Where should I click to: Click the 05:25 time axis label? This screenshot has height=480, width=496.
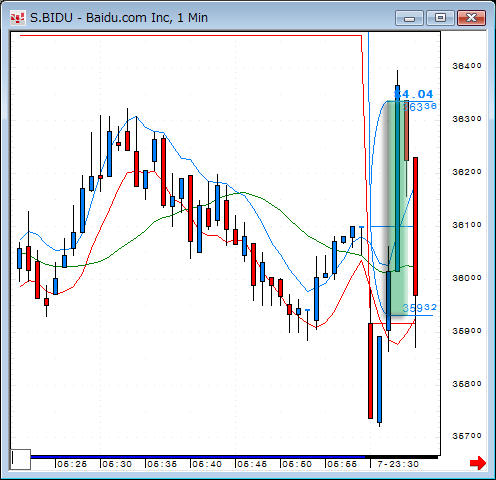click(x=72, y=464)
